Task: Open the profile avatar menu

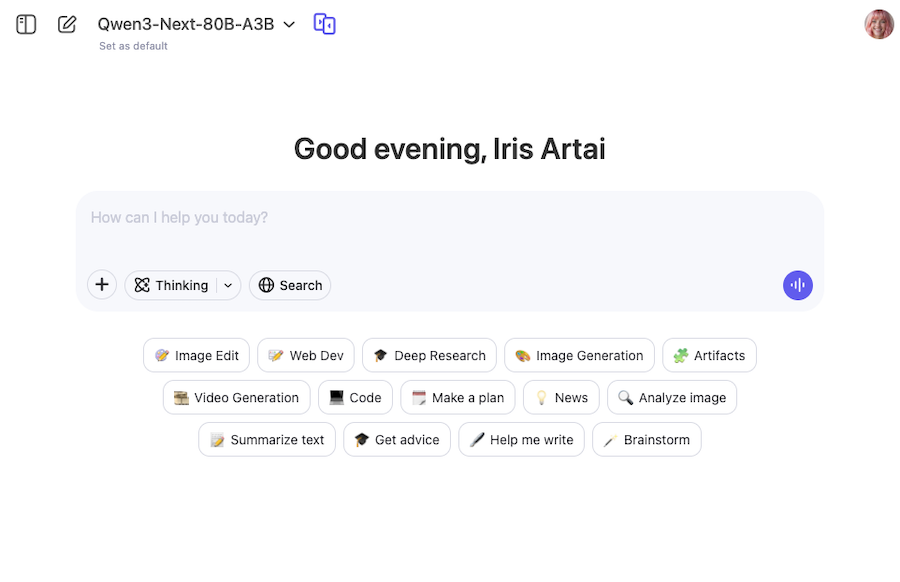Action: (x=877, y=24)
